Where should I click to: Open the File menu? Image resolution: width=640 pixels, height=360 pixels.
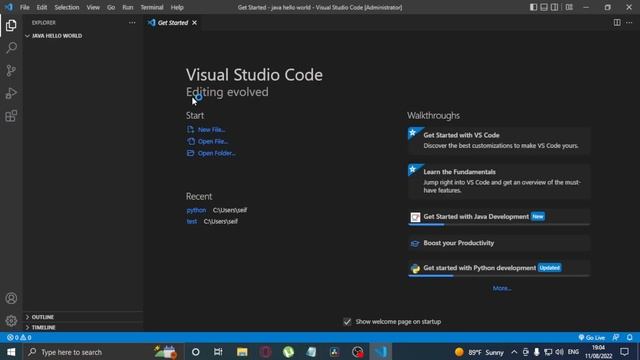[x=24, y=7]
